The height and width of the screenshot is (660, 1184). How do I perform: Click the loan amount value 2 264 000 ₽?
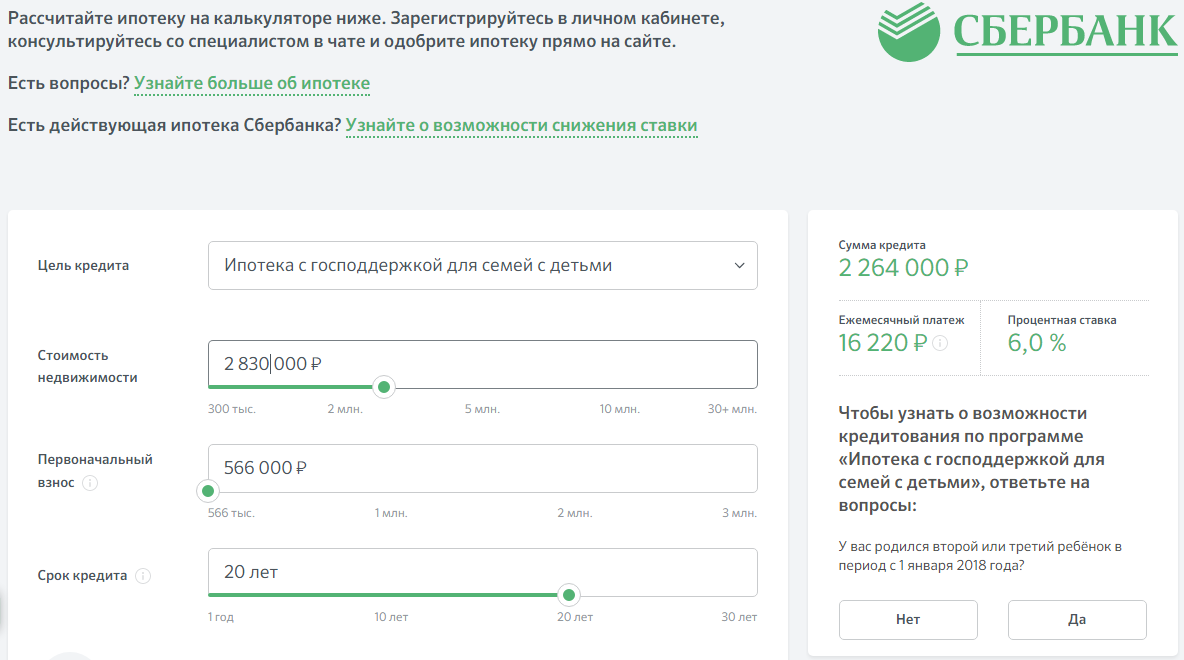(903, 268)
